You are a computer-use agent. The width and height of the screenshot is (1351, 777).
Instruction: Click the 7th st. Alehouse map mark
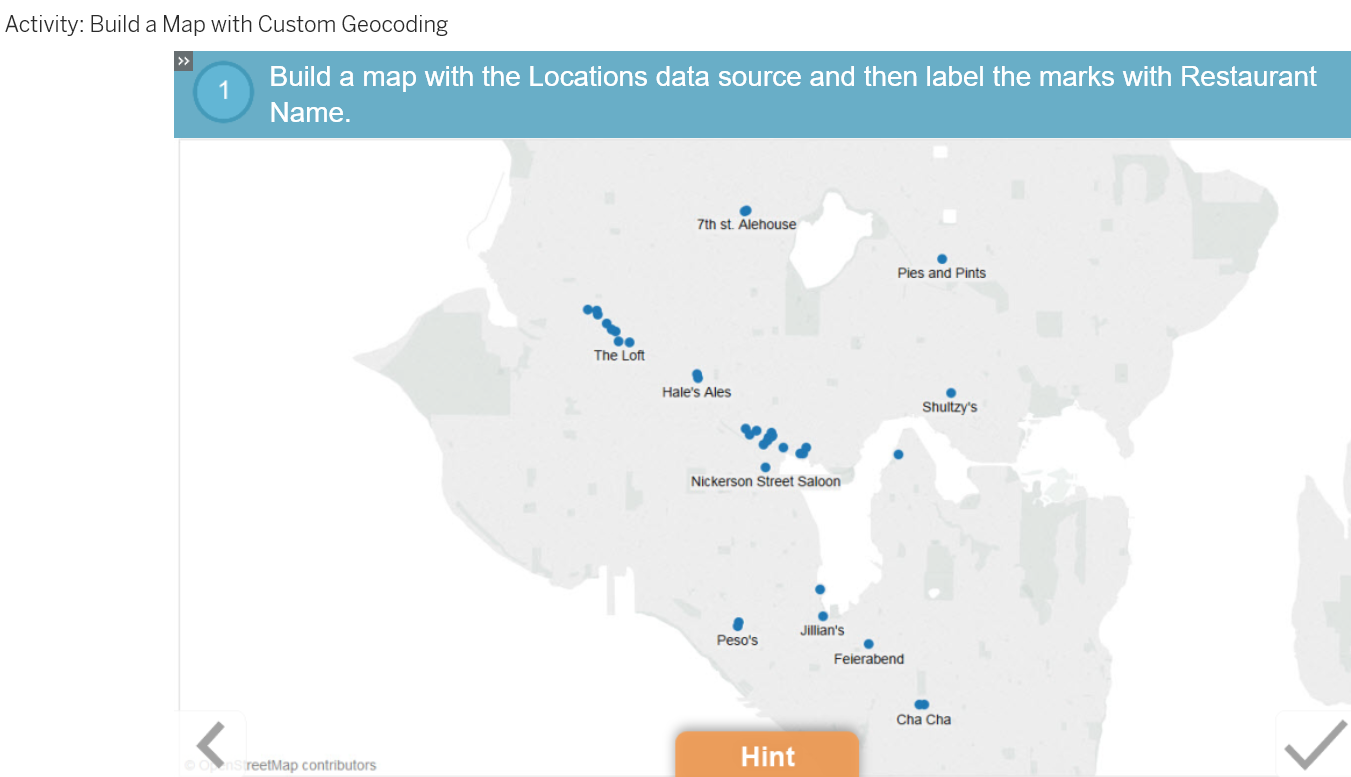(745, 210)
